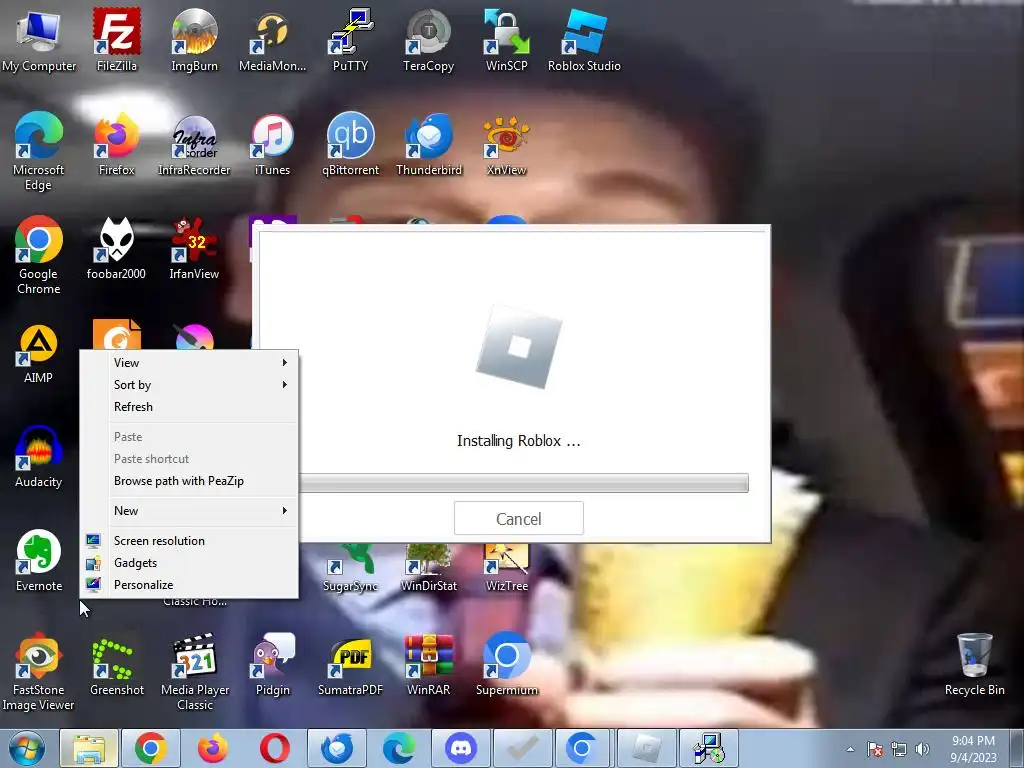Select the Roblox Studio desktop icon
The width and height of the screenshot is (1024, 768).
coord(584,39)
